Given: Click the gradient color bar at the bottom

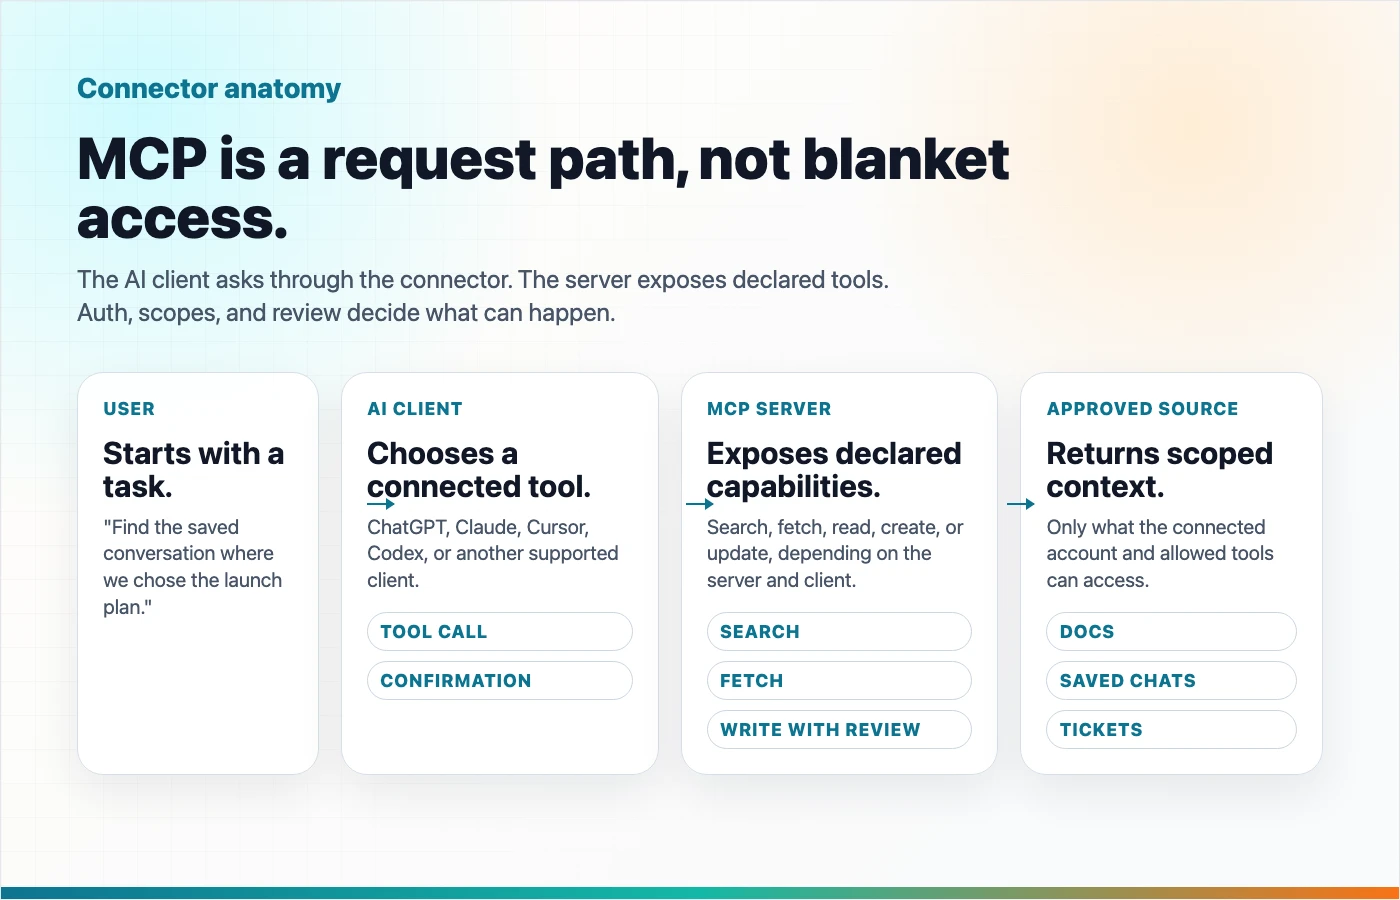Looking at the screenshot, I should 700,893.
